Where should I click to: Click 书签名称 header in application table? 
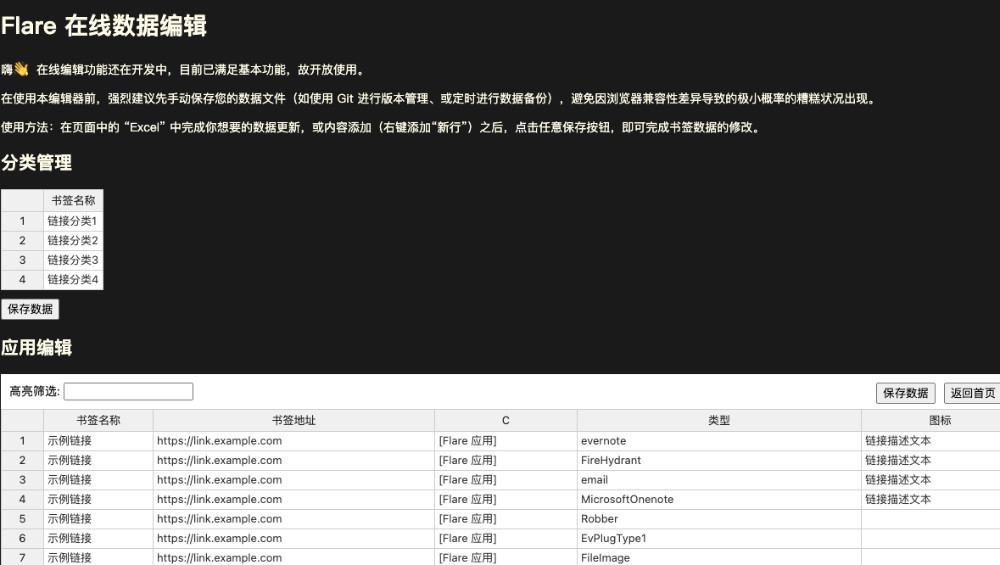coord(98,420)
